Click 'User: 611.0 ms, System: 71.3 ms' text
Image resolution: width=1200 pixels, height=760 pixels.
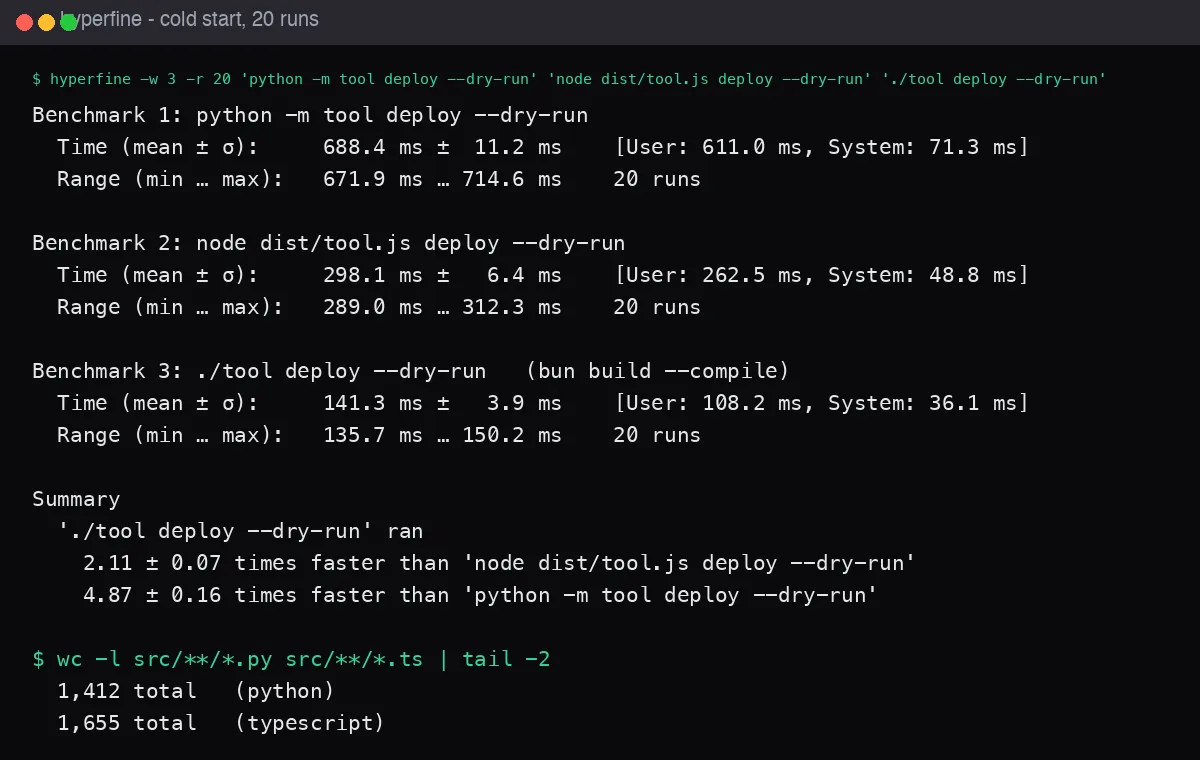(x=822, y=147)
